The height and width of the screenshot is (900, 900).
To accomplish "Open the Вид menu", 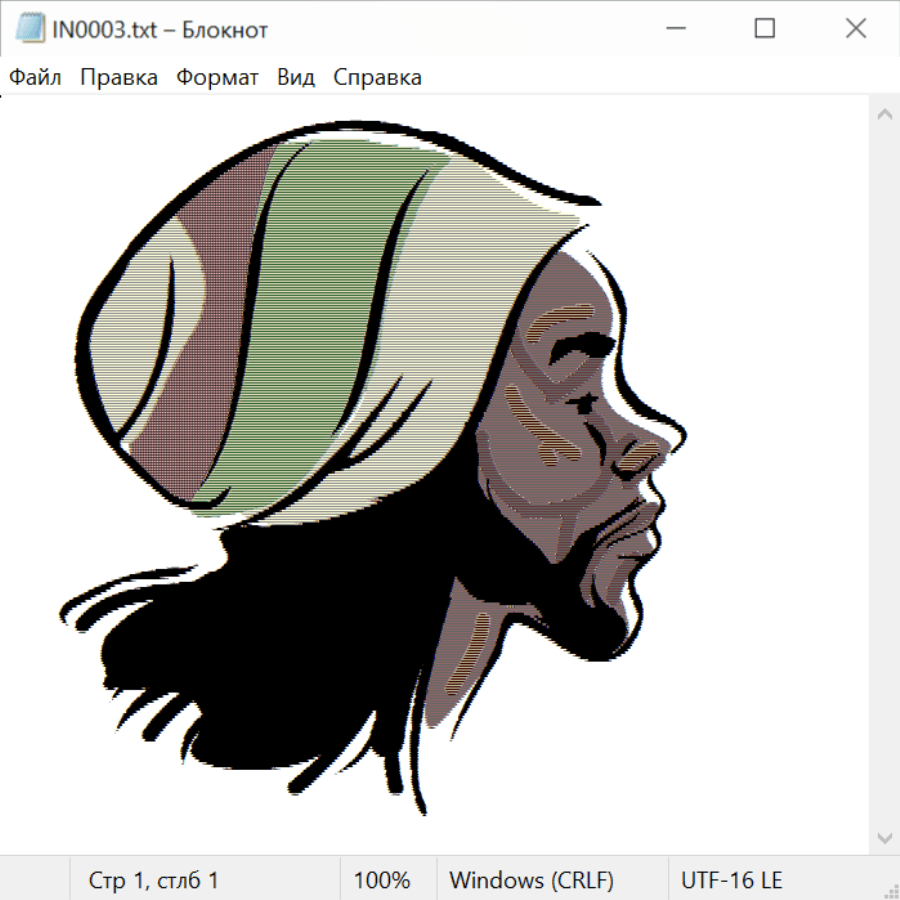I will tap(295, 78).
